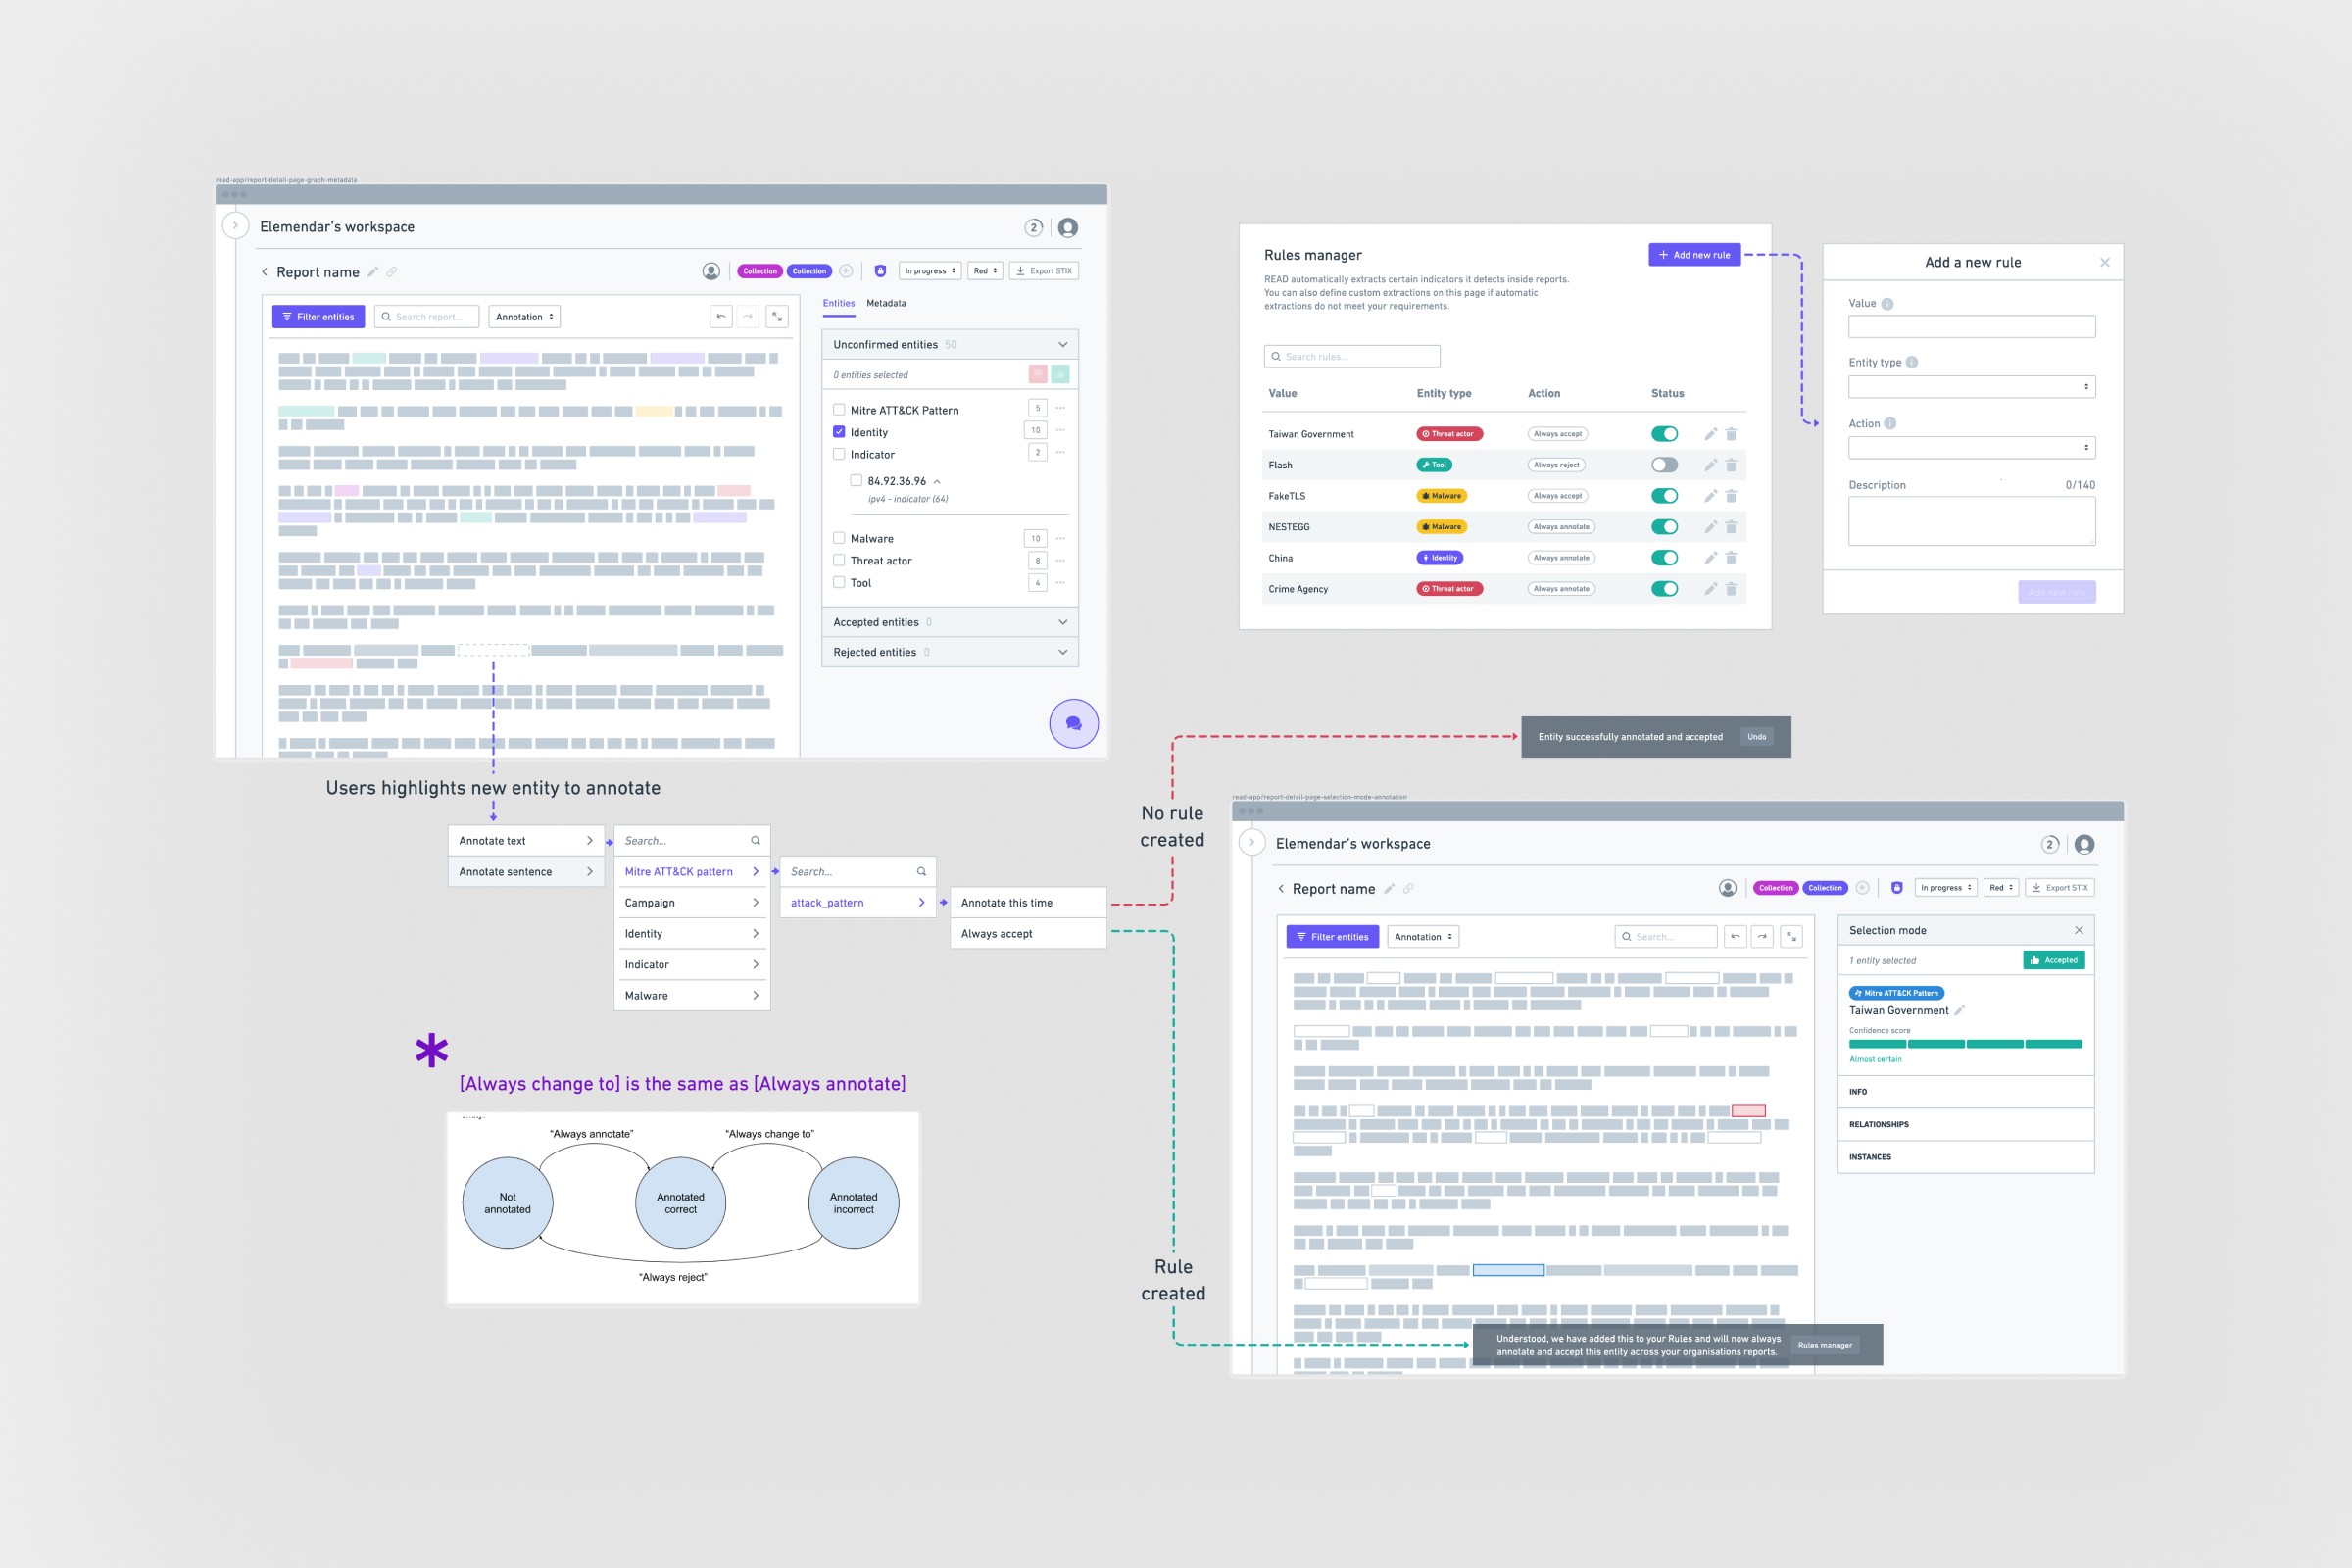
Task: Click the Search rules input field
Action: coord(1352,357)
